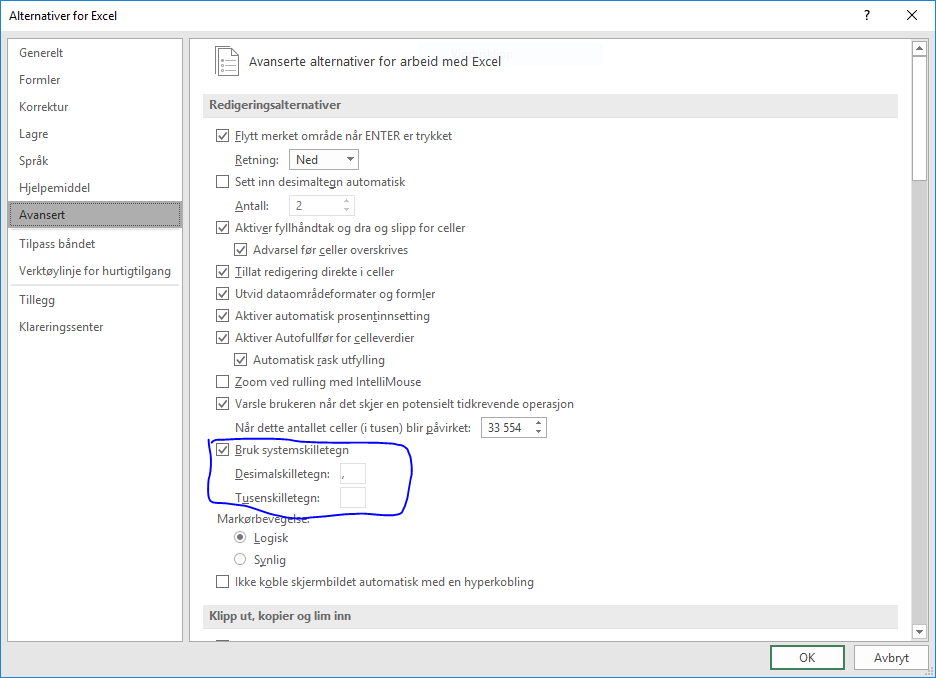Open the Formler options category

[95, 79]
